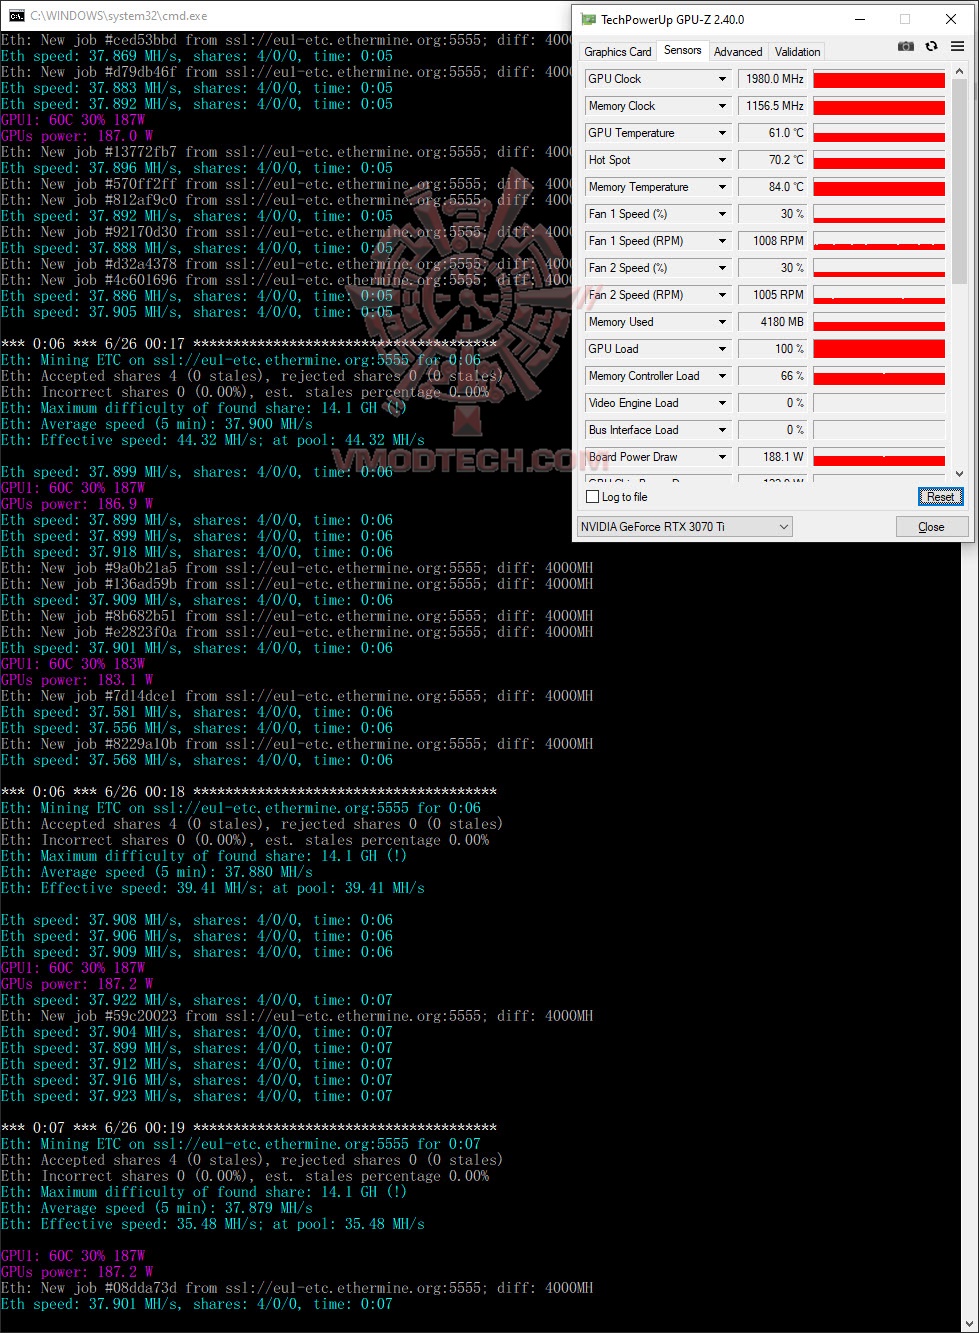This screenshot has width=979, height=1333.
Task: Click the Fan 2 RPM value 1005 RPM
Action: 774,295
